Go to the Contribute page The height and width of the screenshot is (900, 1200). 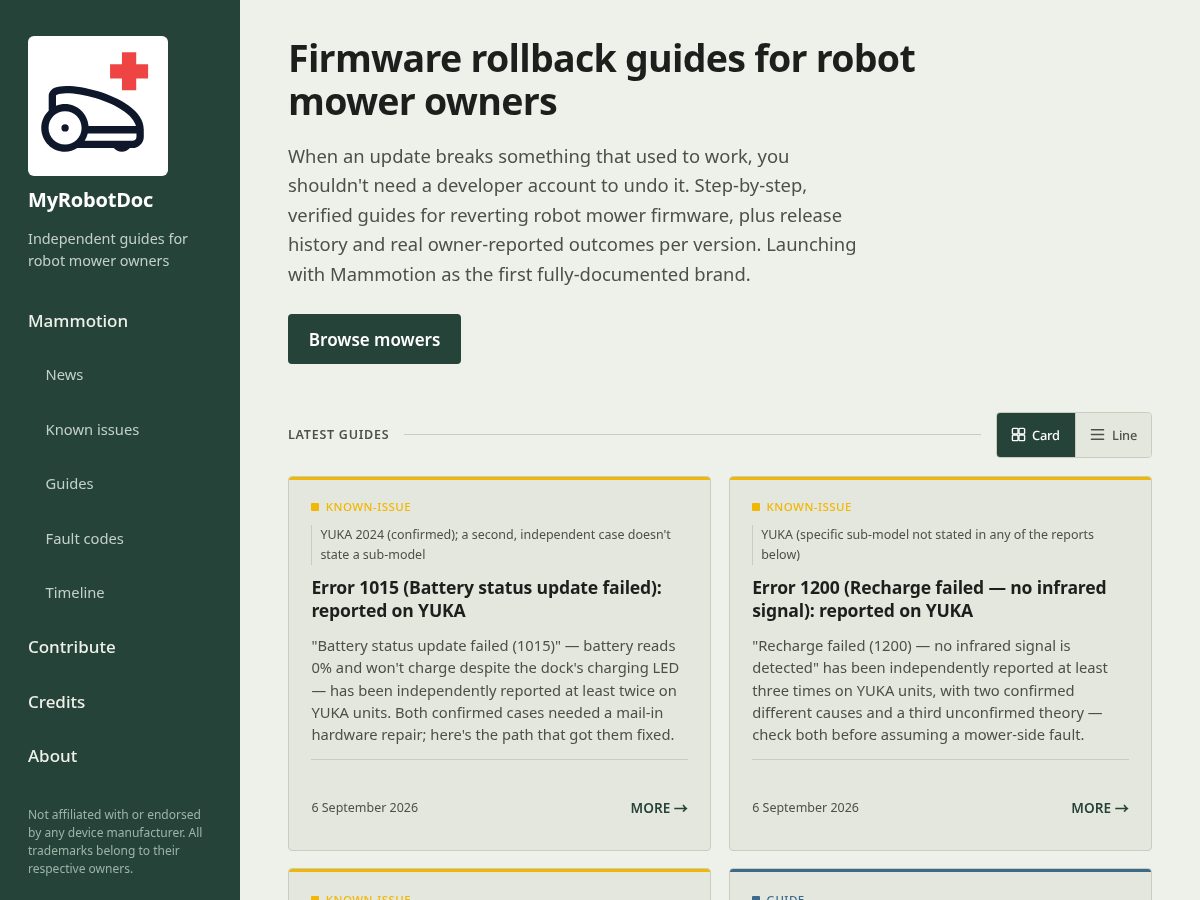(x=72, y=647)
